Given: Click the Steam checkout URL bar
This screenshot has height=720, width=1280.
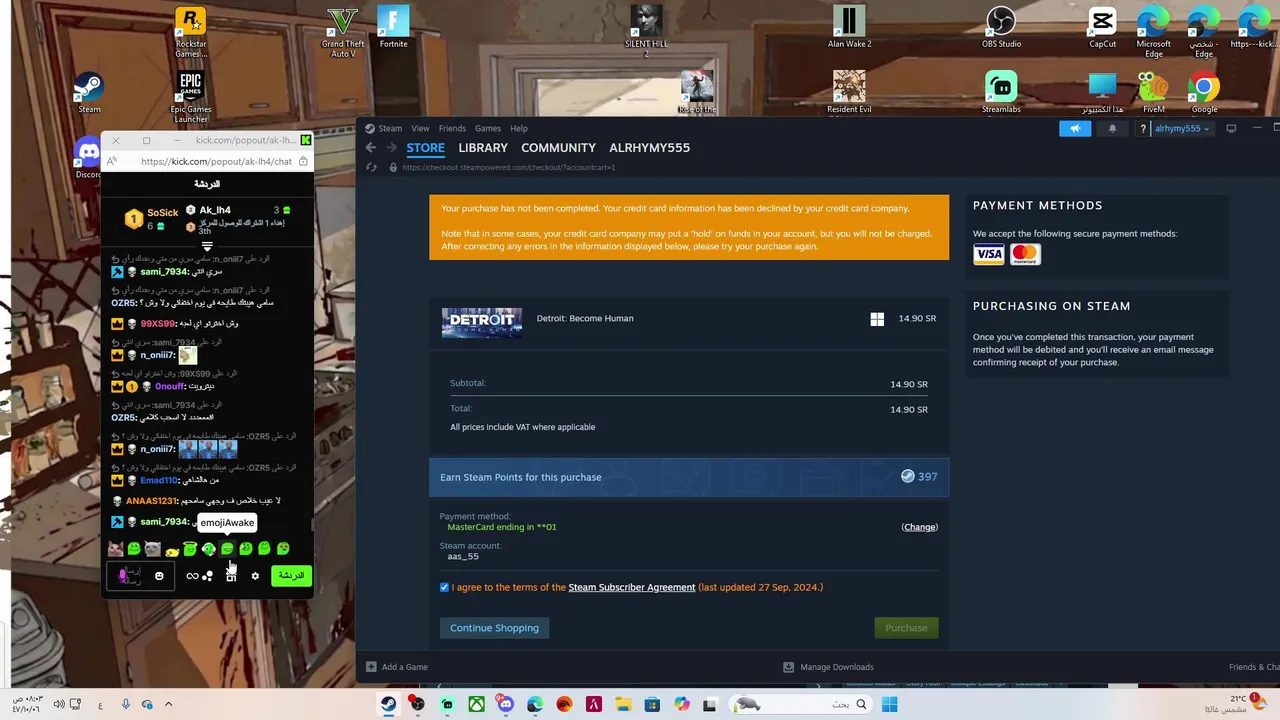Looking at the screenshot, I should point(508,167).
